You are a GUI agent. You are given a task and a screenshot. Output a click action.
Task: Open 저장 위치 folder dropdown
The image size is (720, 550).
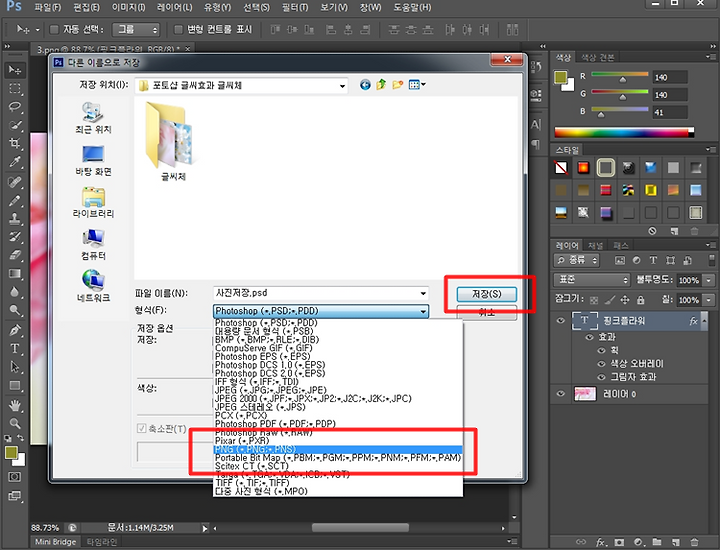point(342,86)
